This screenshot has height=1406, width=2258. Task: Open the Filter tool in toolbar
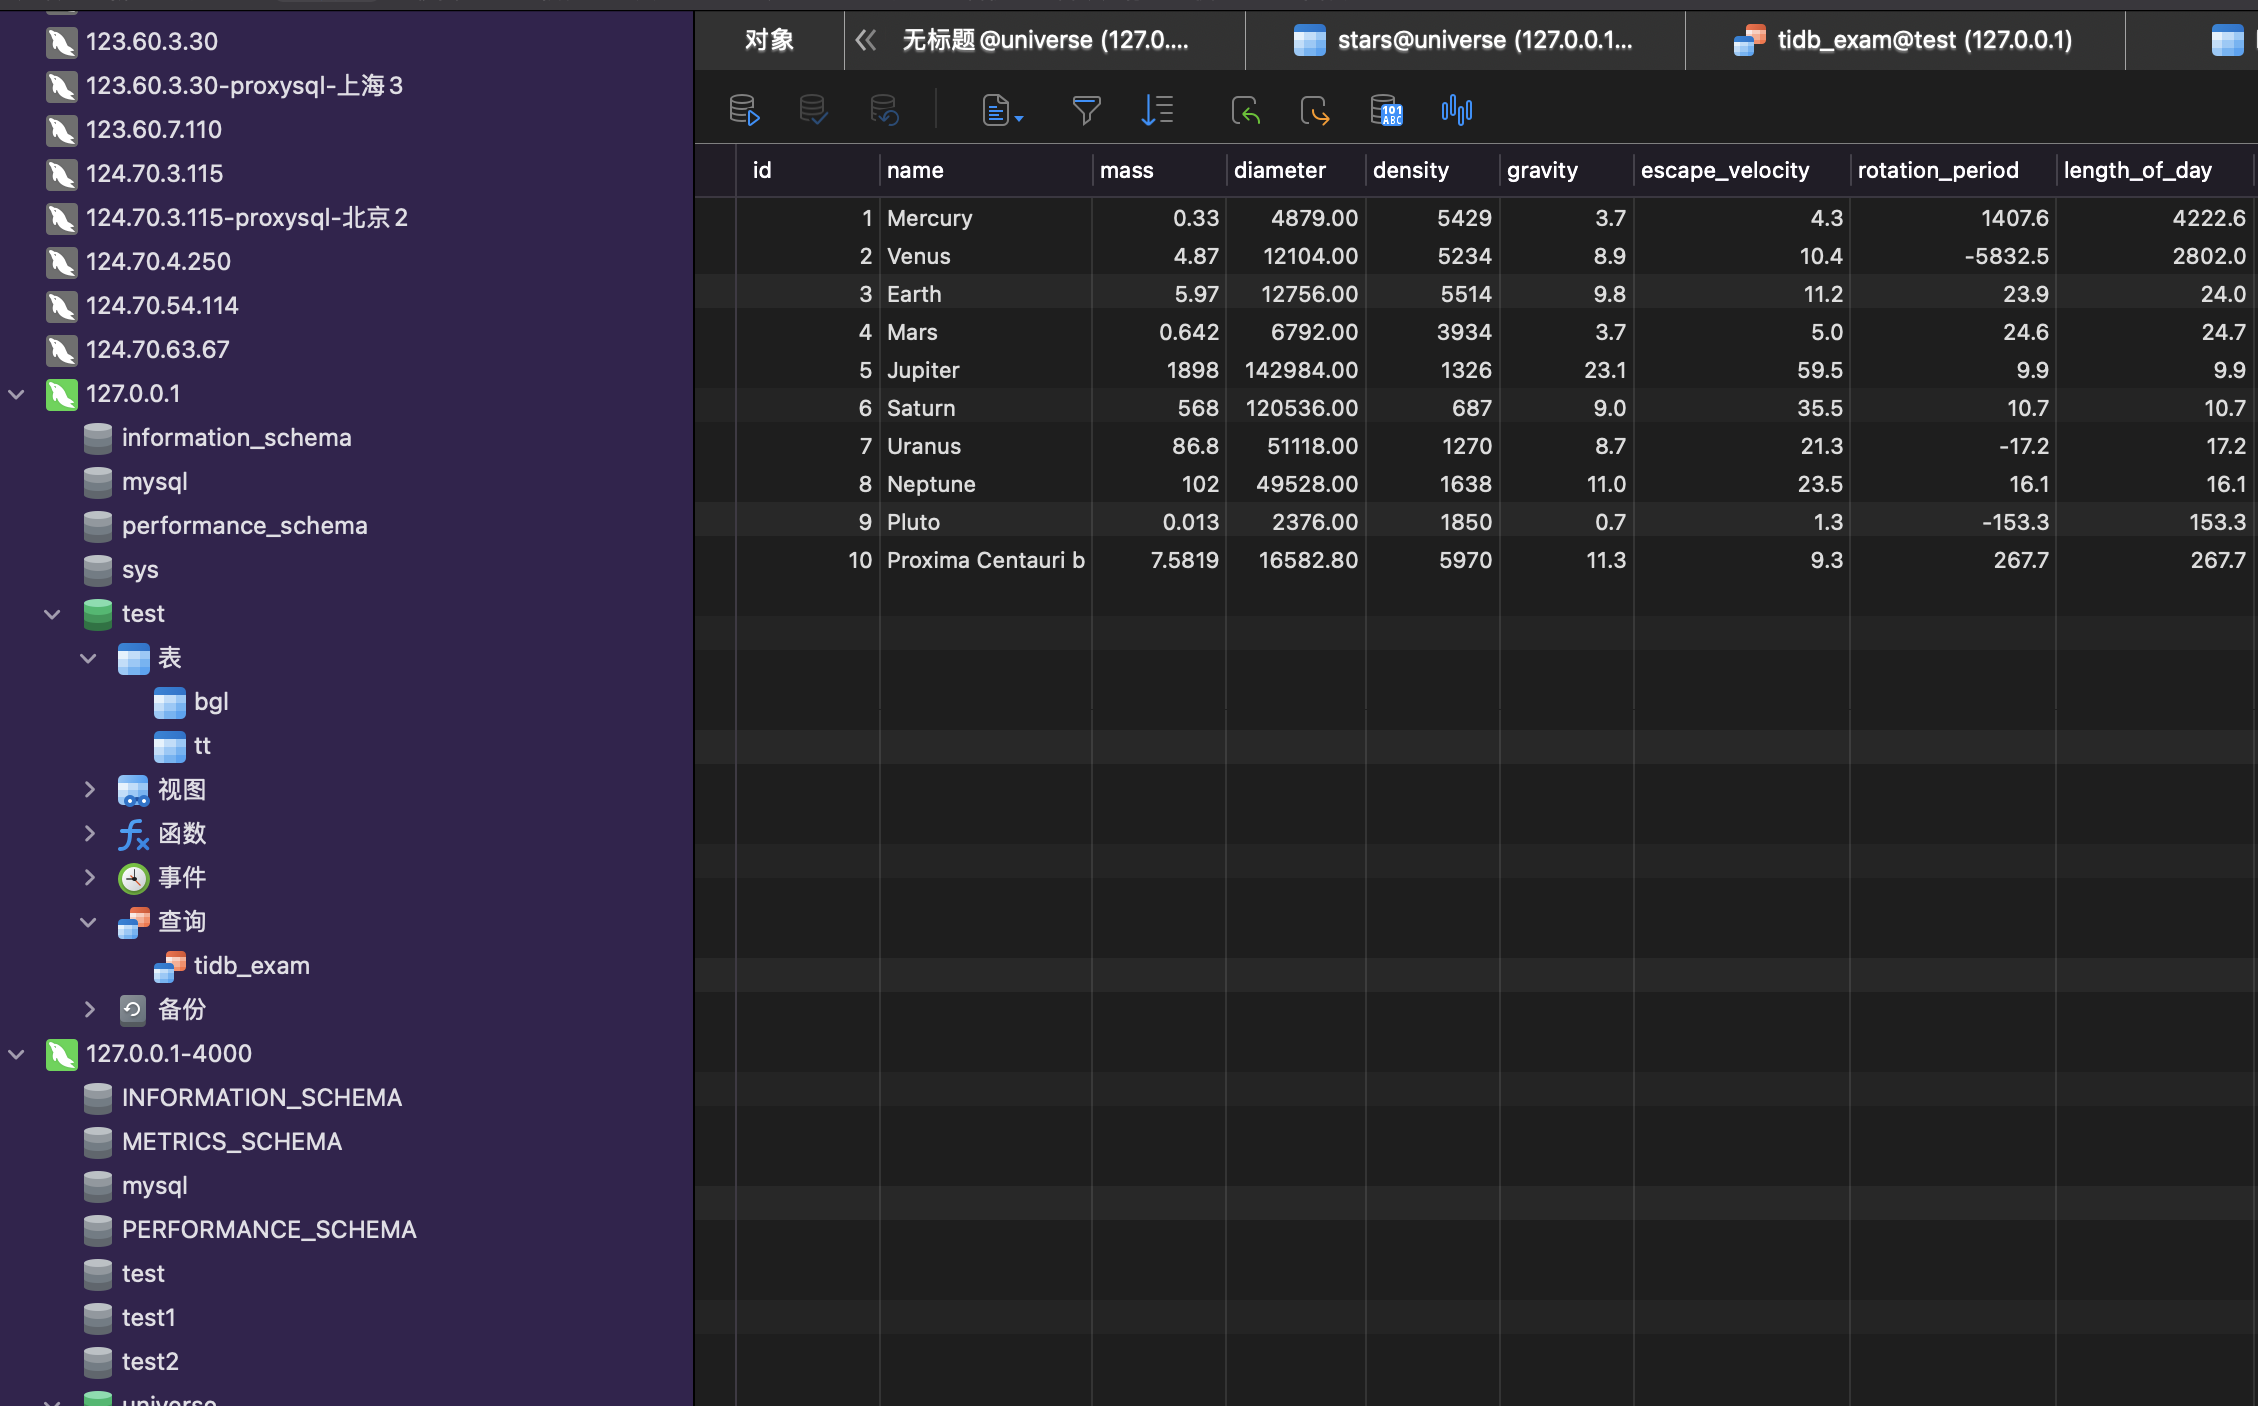(1086, 110)
